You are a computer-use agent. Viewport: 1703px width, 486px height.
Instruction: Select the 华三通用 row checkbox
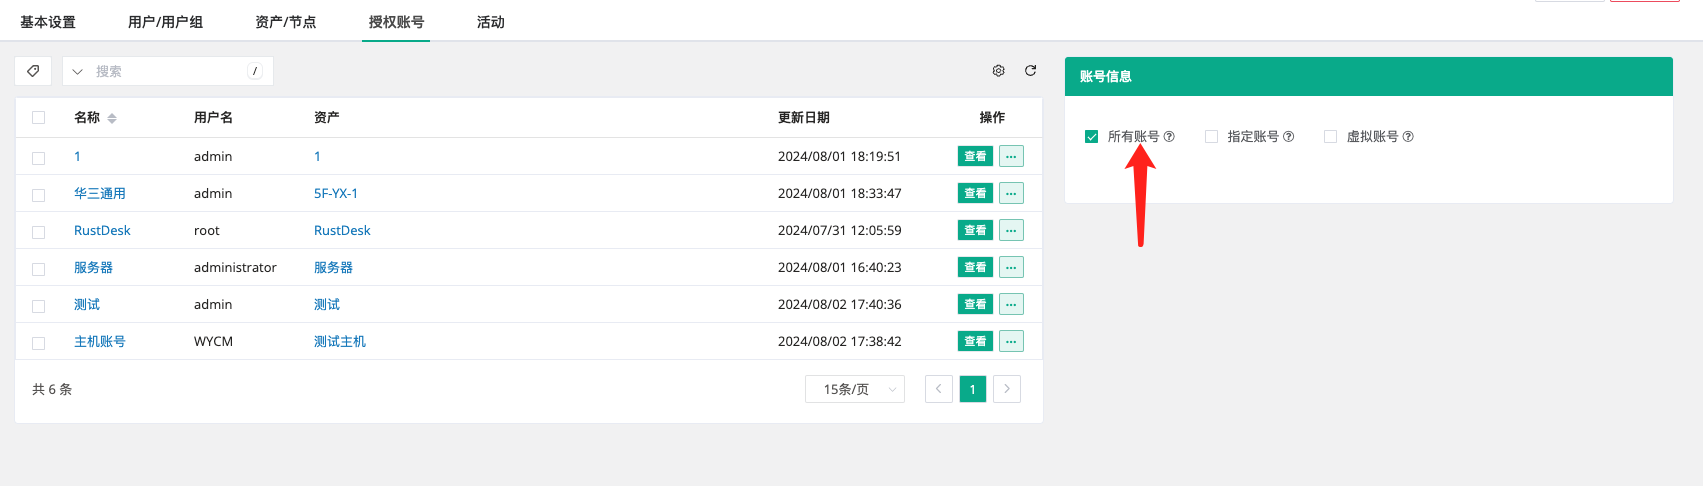click(39, 195)
